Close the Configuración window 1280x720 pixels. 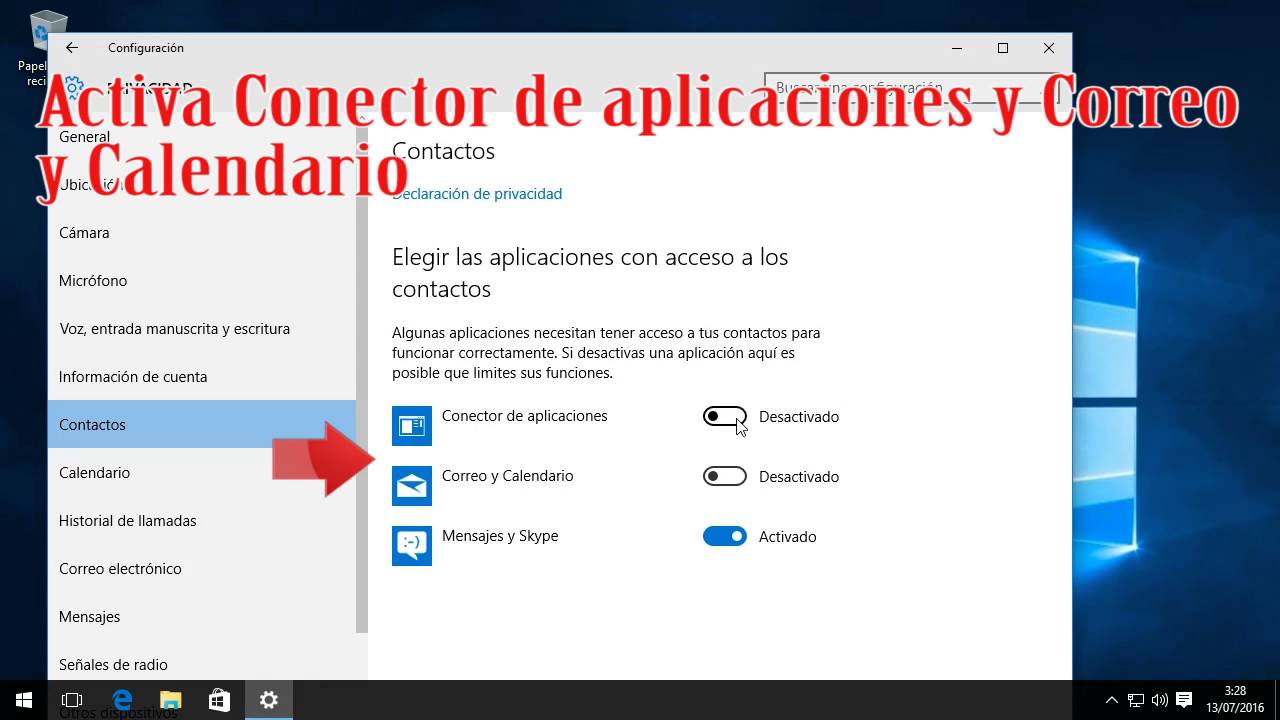point(1049,48)
